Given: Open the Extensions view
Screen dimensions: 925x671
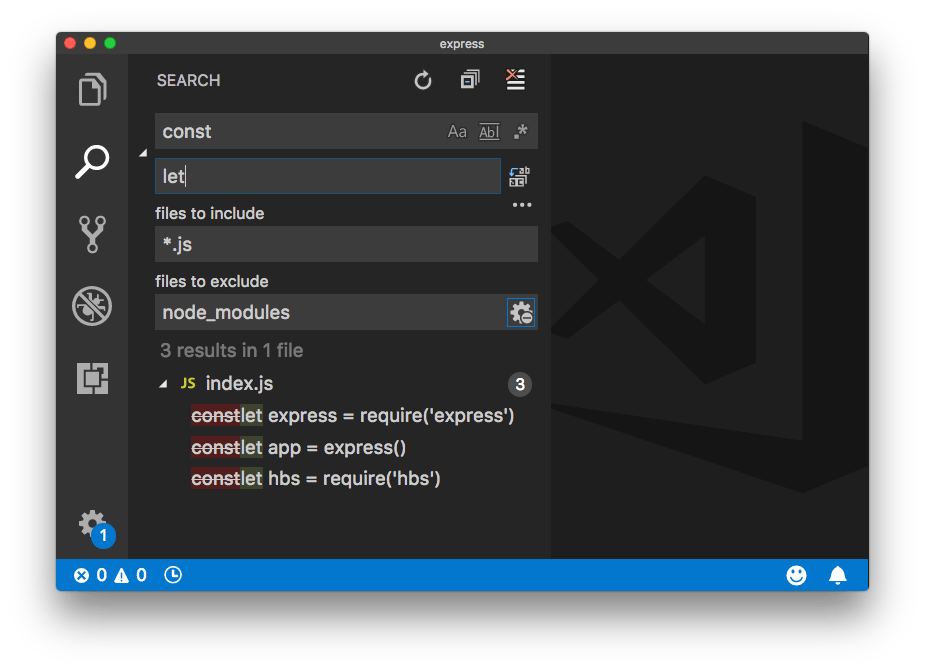Looking at the screenshot, I should click(x=91, y=378).
